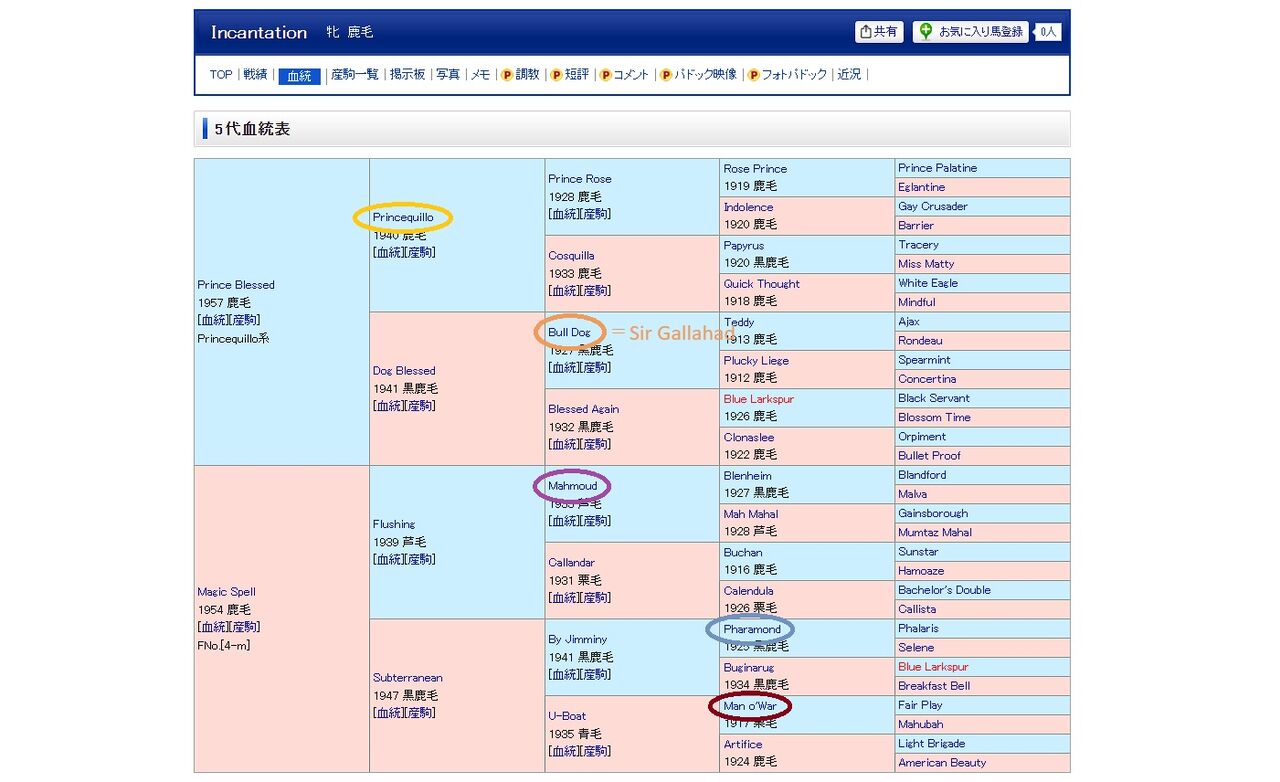Open the Breakfast Bell ancestor link
Image resolution: width=1280 pixels, height=782 pixels.
click(934, 686)
